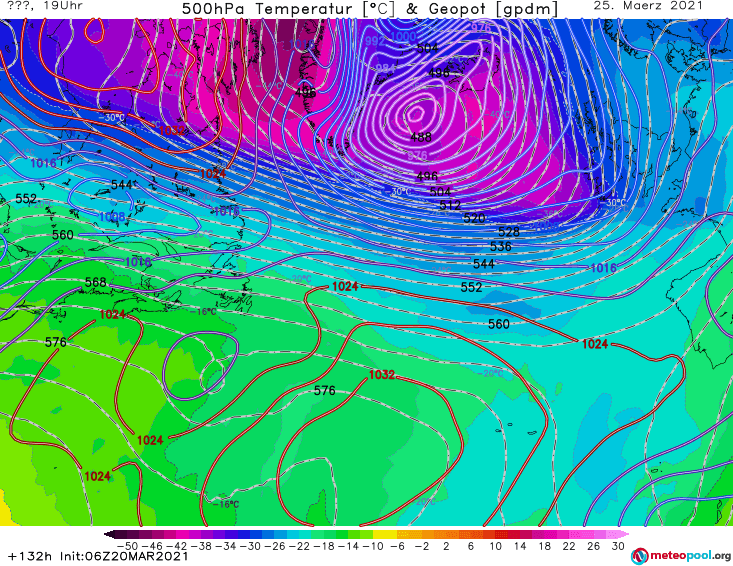Click the 568 geopotential contour label
The image size is (733, 566).
95,282
